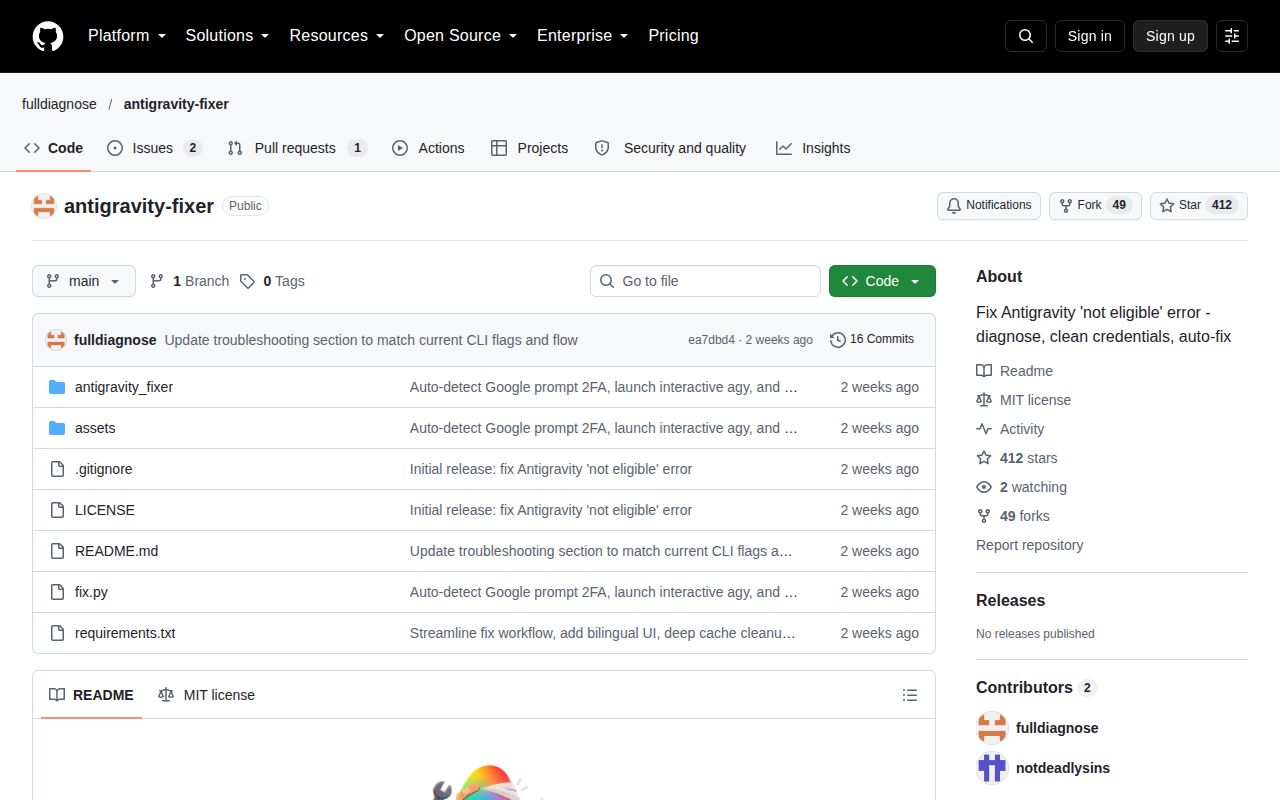Click the requirements.txt file icon

click(x=57, y=633)
